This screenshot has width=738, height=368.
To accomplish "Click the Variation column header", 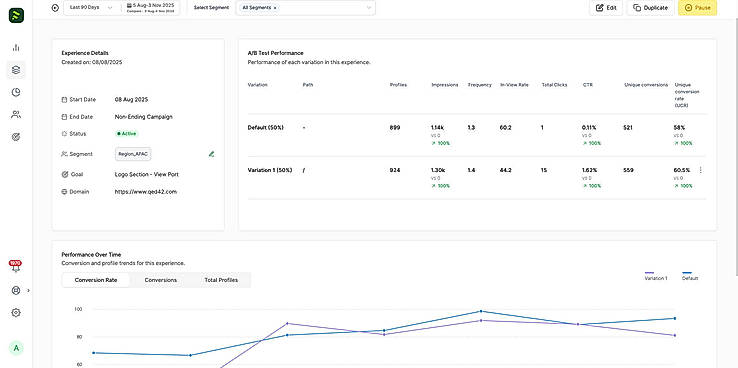I will pyautogui.click(x=257, y=85).
